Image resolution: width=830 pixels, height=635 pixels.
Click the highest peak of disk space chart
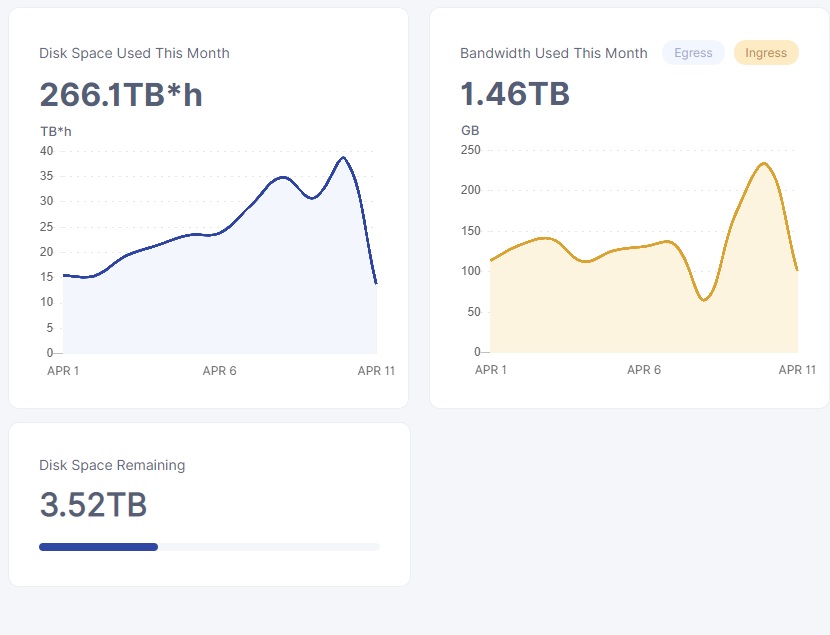(343, 158)
